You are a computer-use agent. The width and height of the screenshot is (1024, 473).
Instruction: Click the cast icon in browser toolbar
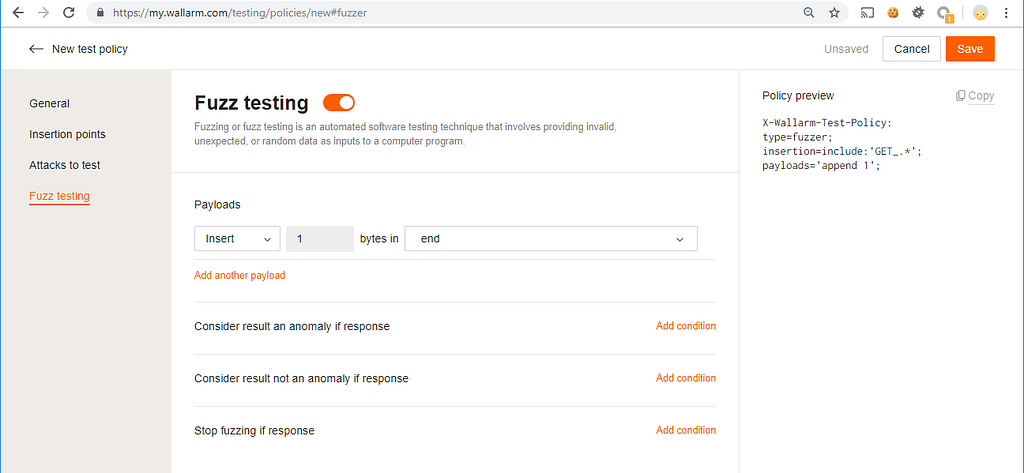point(867,12)
